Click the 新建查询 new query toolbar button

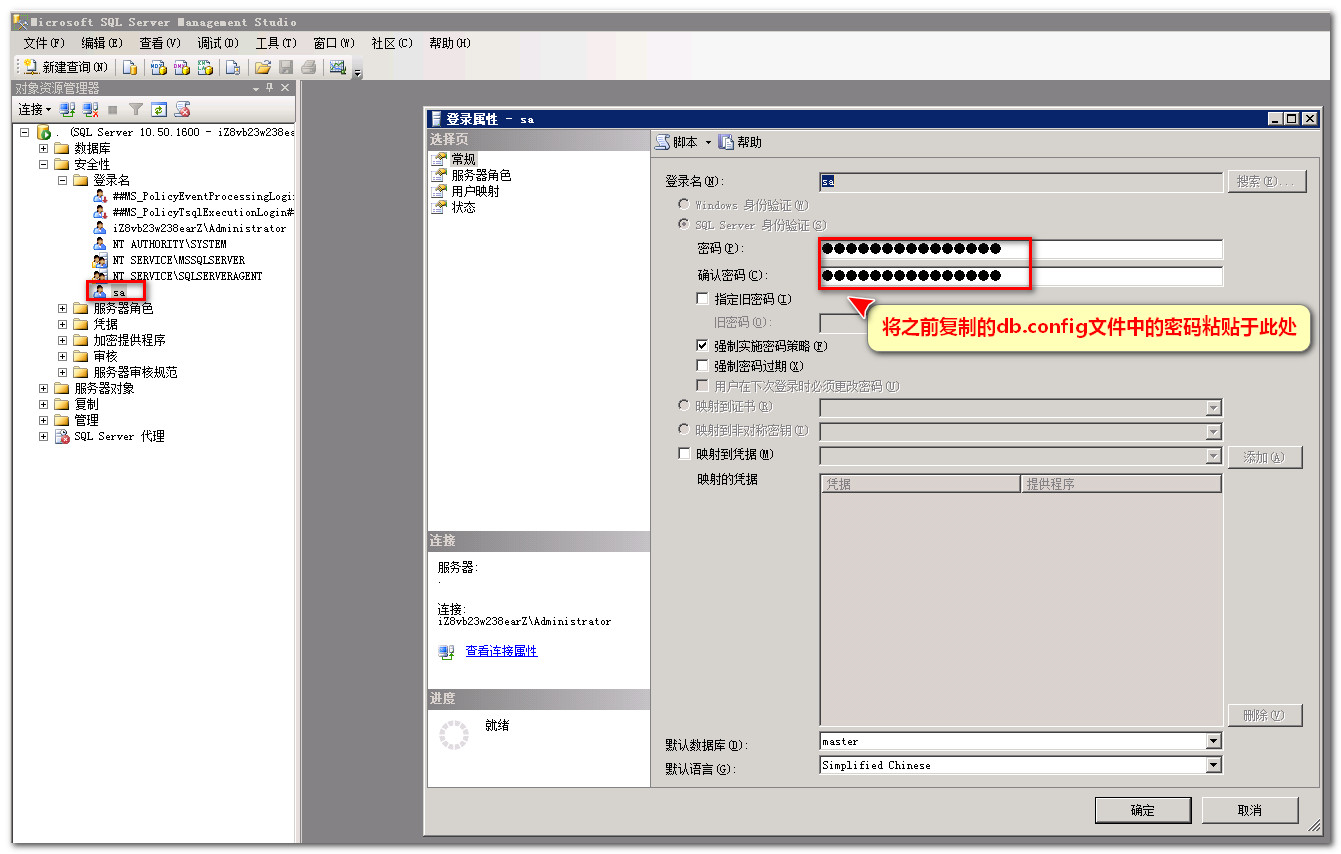[66, 67]
